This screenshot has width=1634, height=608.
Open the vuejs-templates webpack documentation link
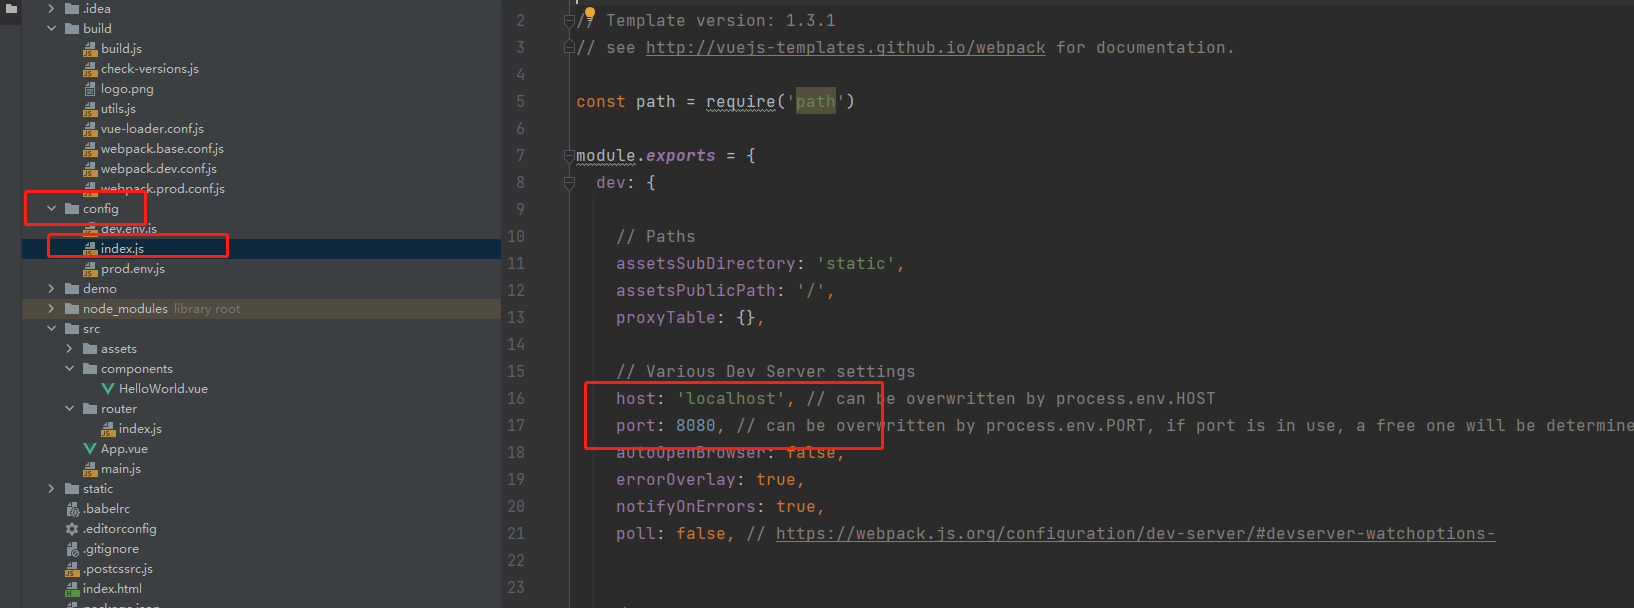tap(845, 48)
